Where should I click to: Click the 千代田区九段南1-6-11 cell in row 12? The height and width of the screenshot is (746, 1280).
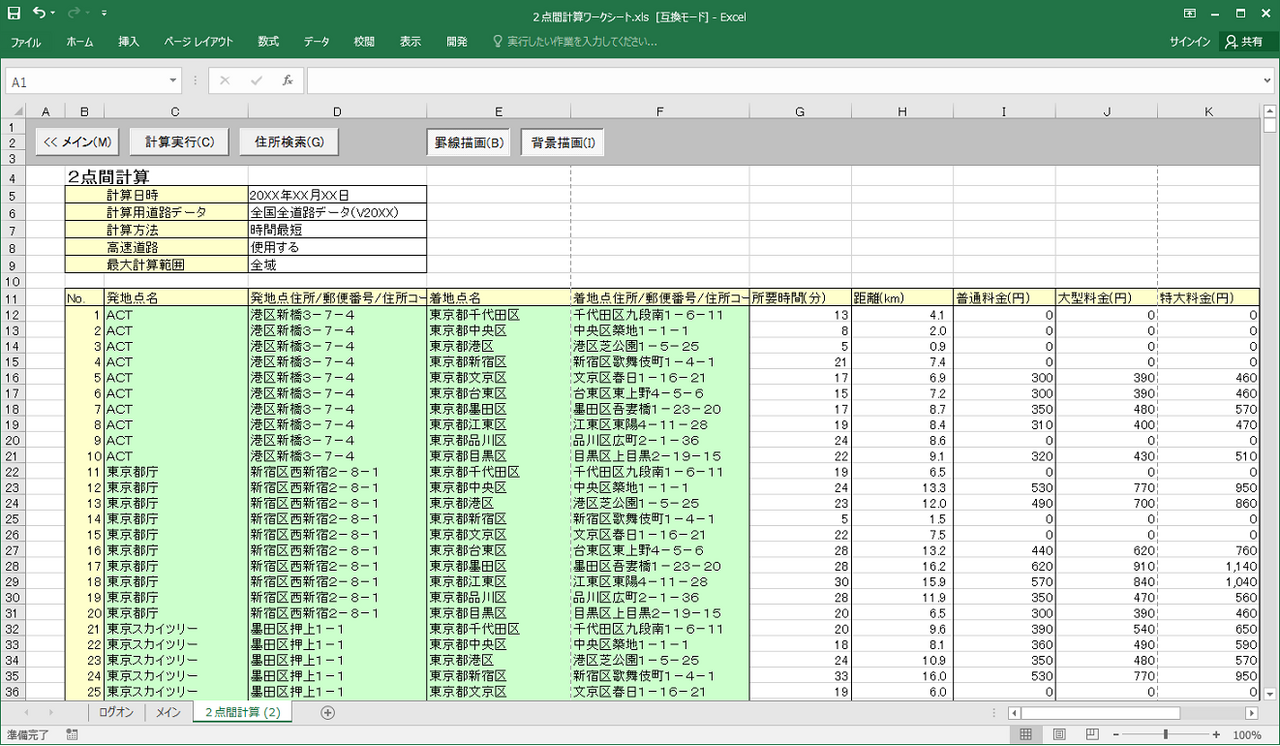[x=660, y=314]
